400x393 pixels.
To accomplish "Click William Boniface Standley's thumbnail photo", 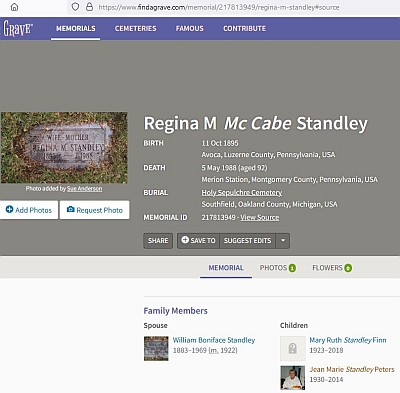I will coord(156,349).
